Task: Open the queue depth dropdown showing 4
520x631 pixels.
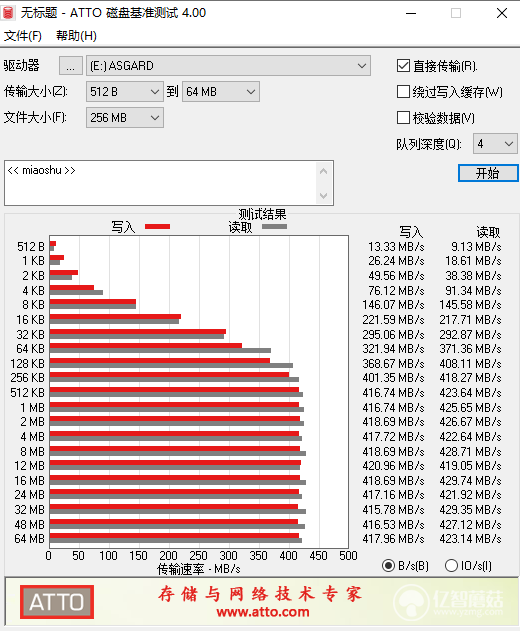Action: point(495,144)
